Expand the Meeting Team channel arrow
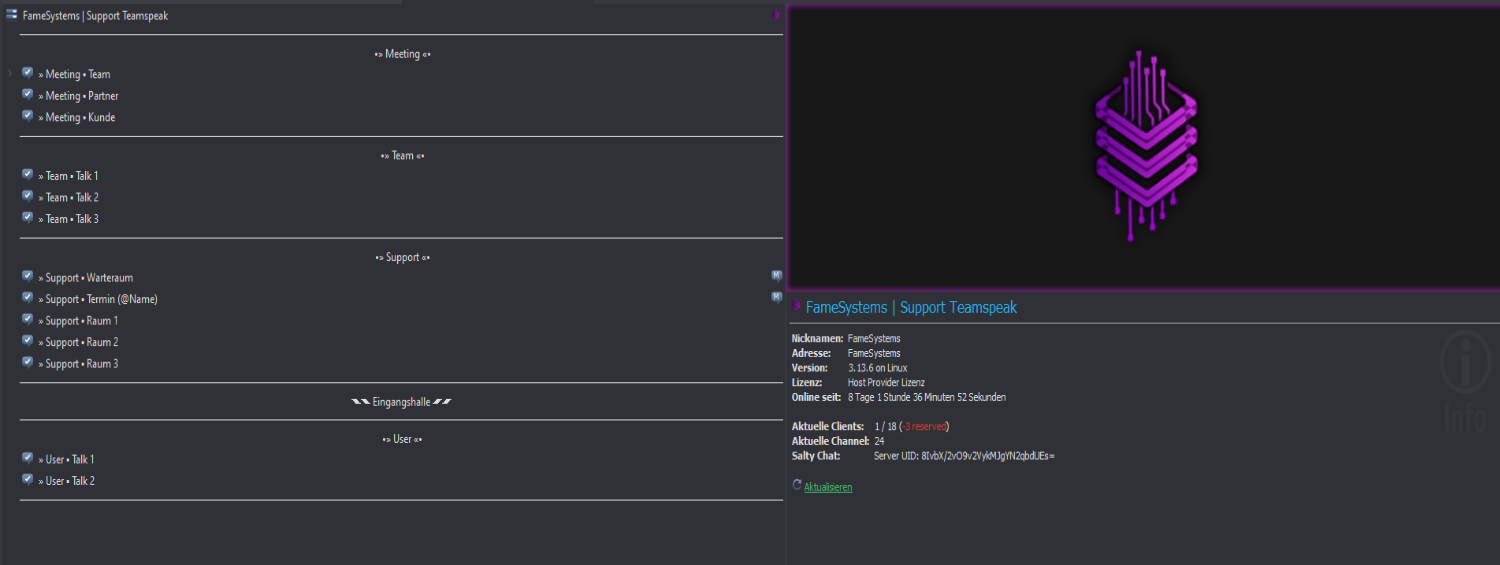Viewport: 1500px width, 565px height. coord(10,74)
